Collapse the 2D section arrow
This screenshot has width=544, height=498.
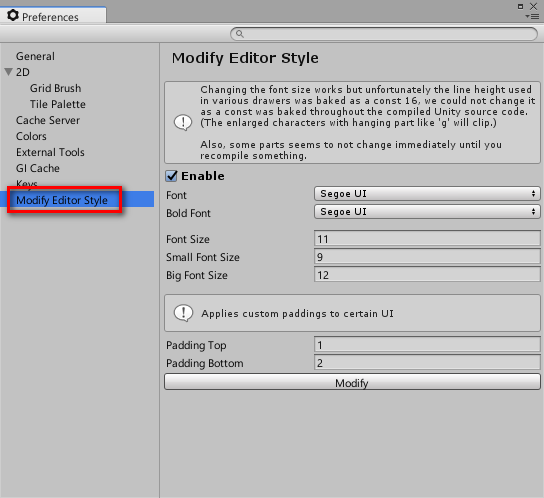pos(8,72)
